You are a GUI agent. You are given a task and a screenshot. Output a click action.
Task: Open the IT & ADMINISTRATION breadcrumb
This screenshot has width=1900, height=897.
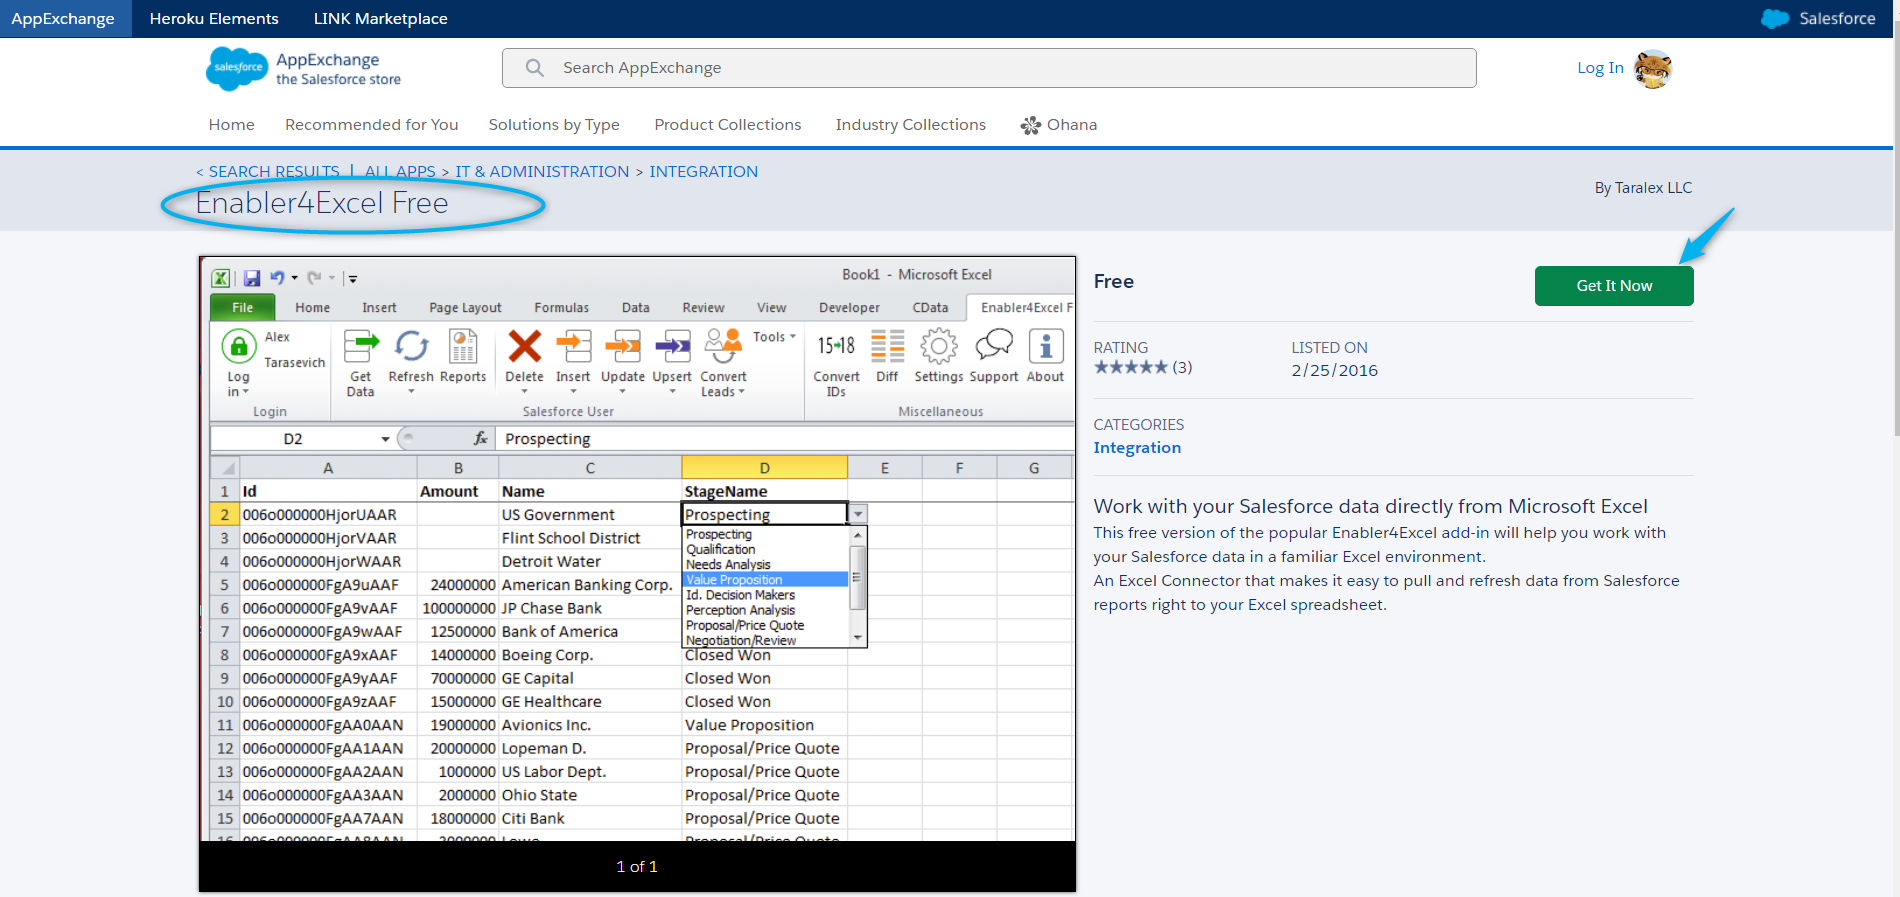coord(542,172)
